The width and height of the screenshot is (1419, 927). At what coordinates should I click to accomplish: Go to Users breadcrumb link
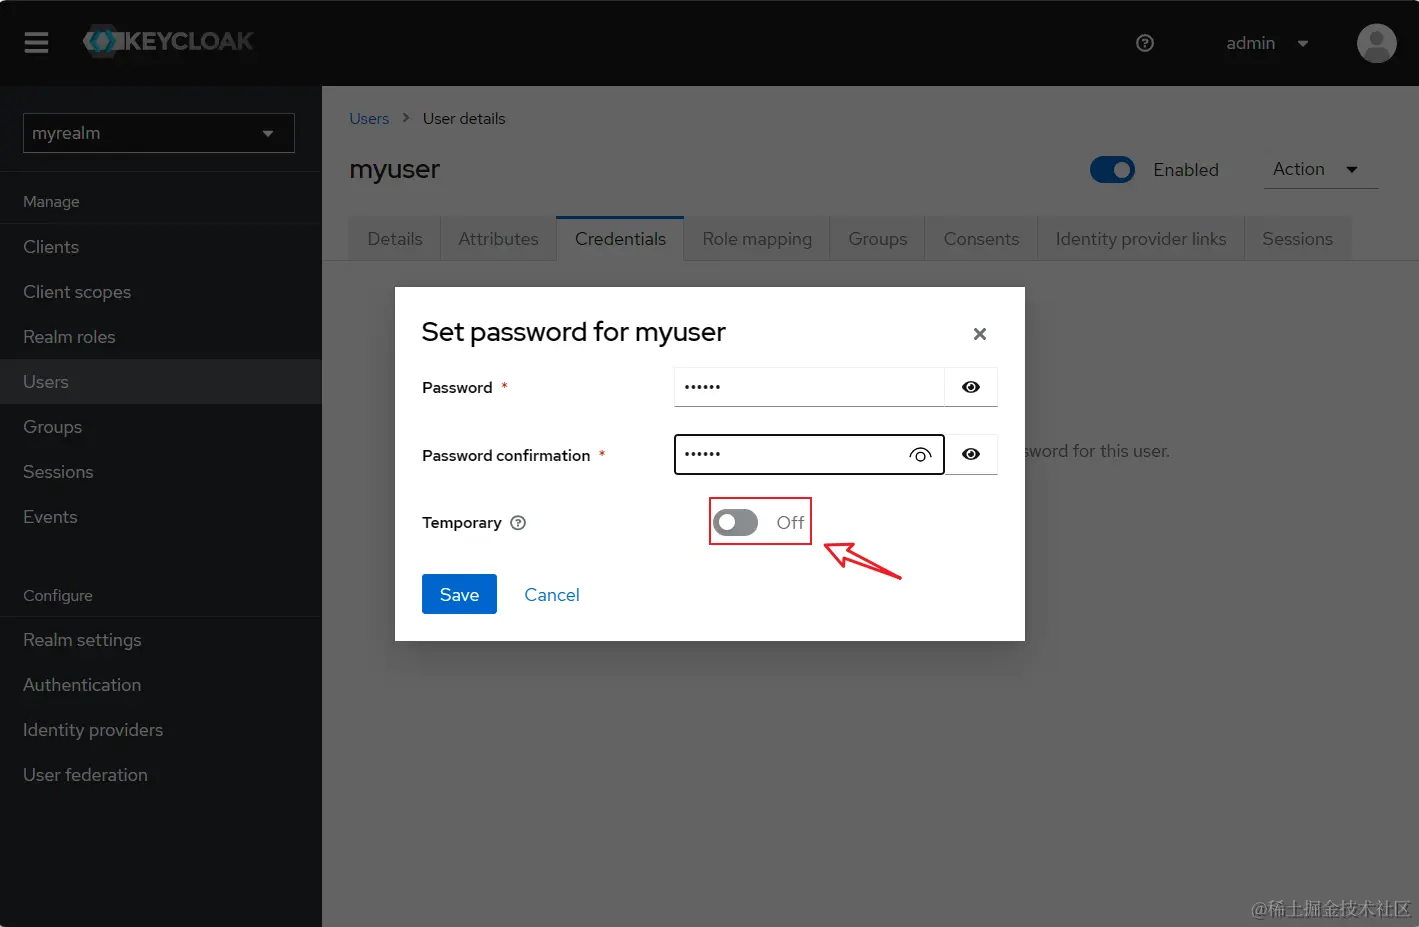tap(368, 119)
